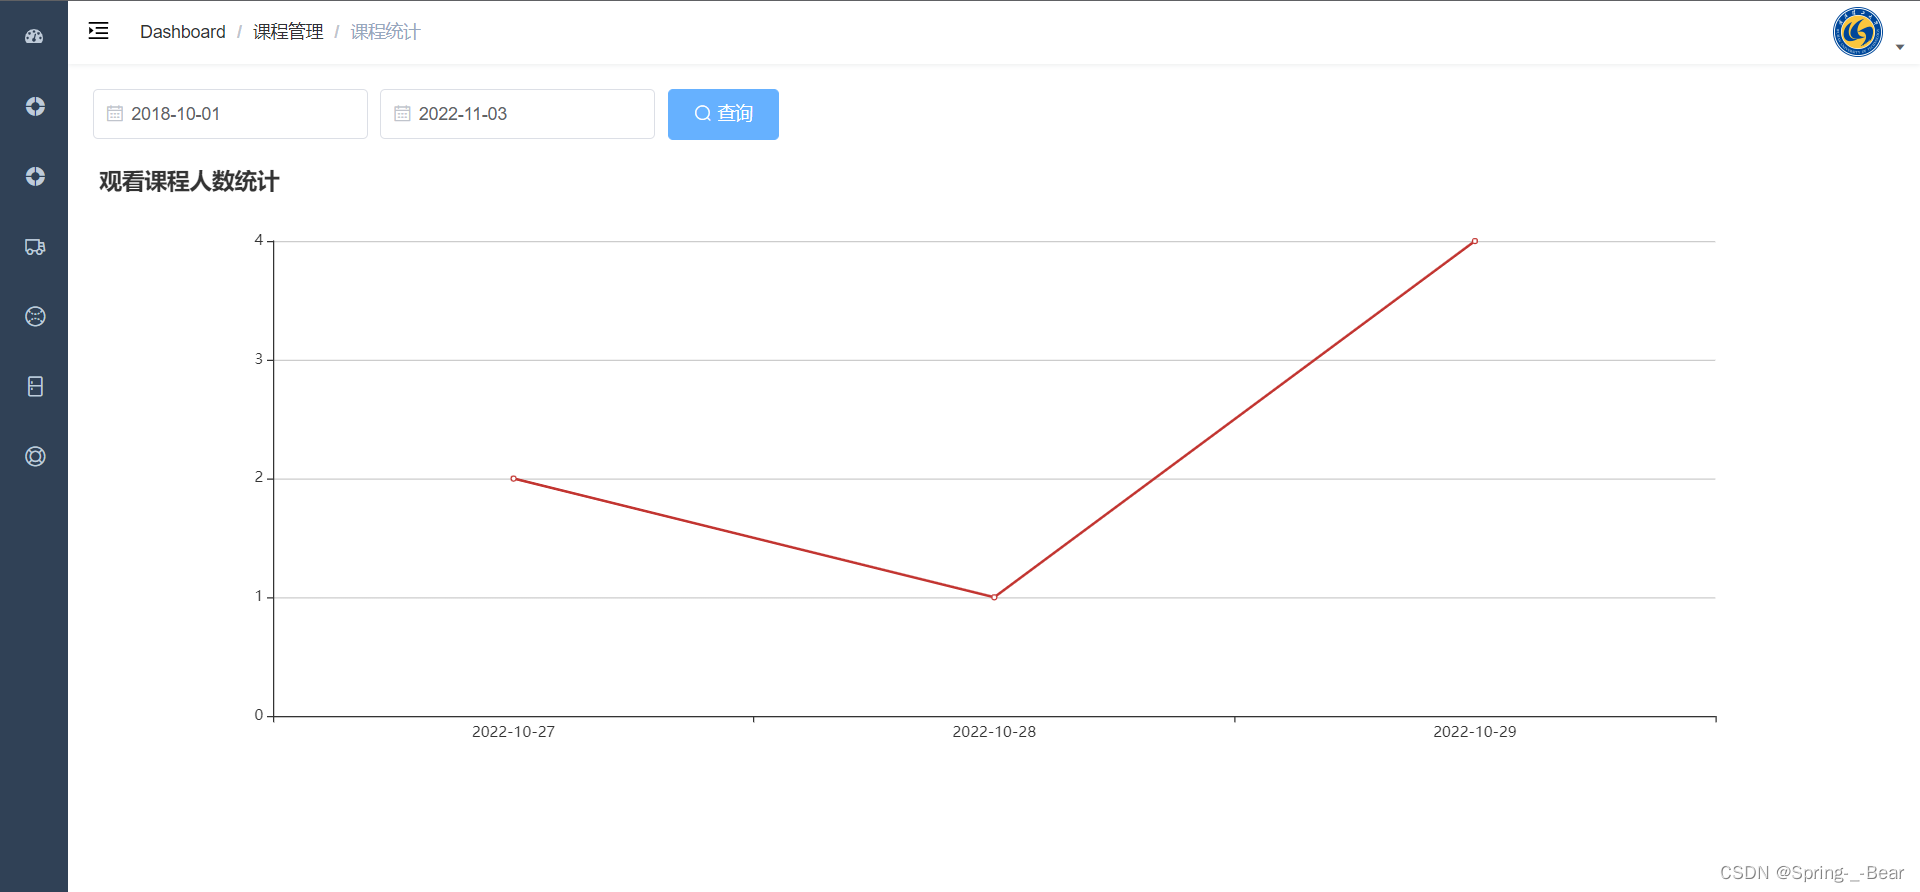Expand the caret dropdown beside avatar
The height and width of the screenshot is (892, 1920).
1899,47
